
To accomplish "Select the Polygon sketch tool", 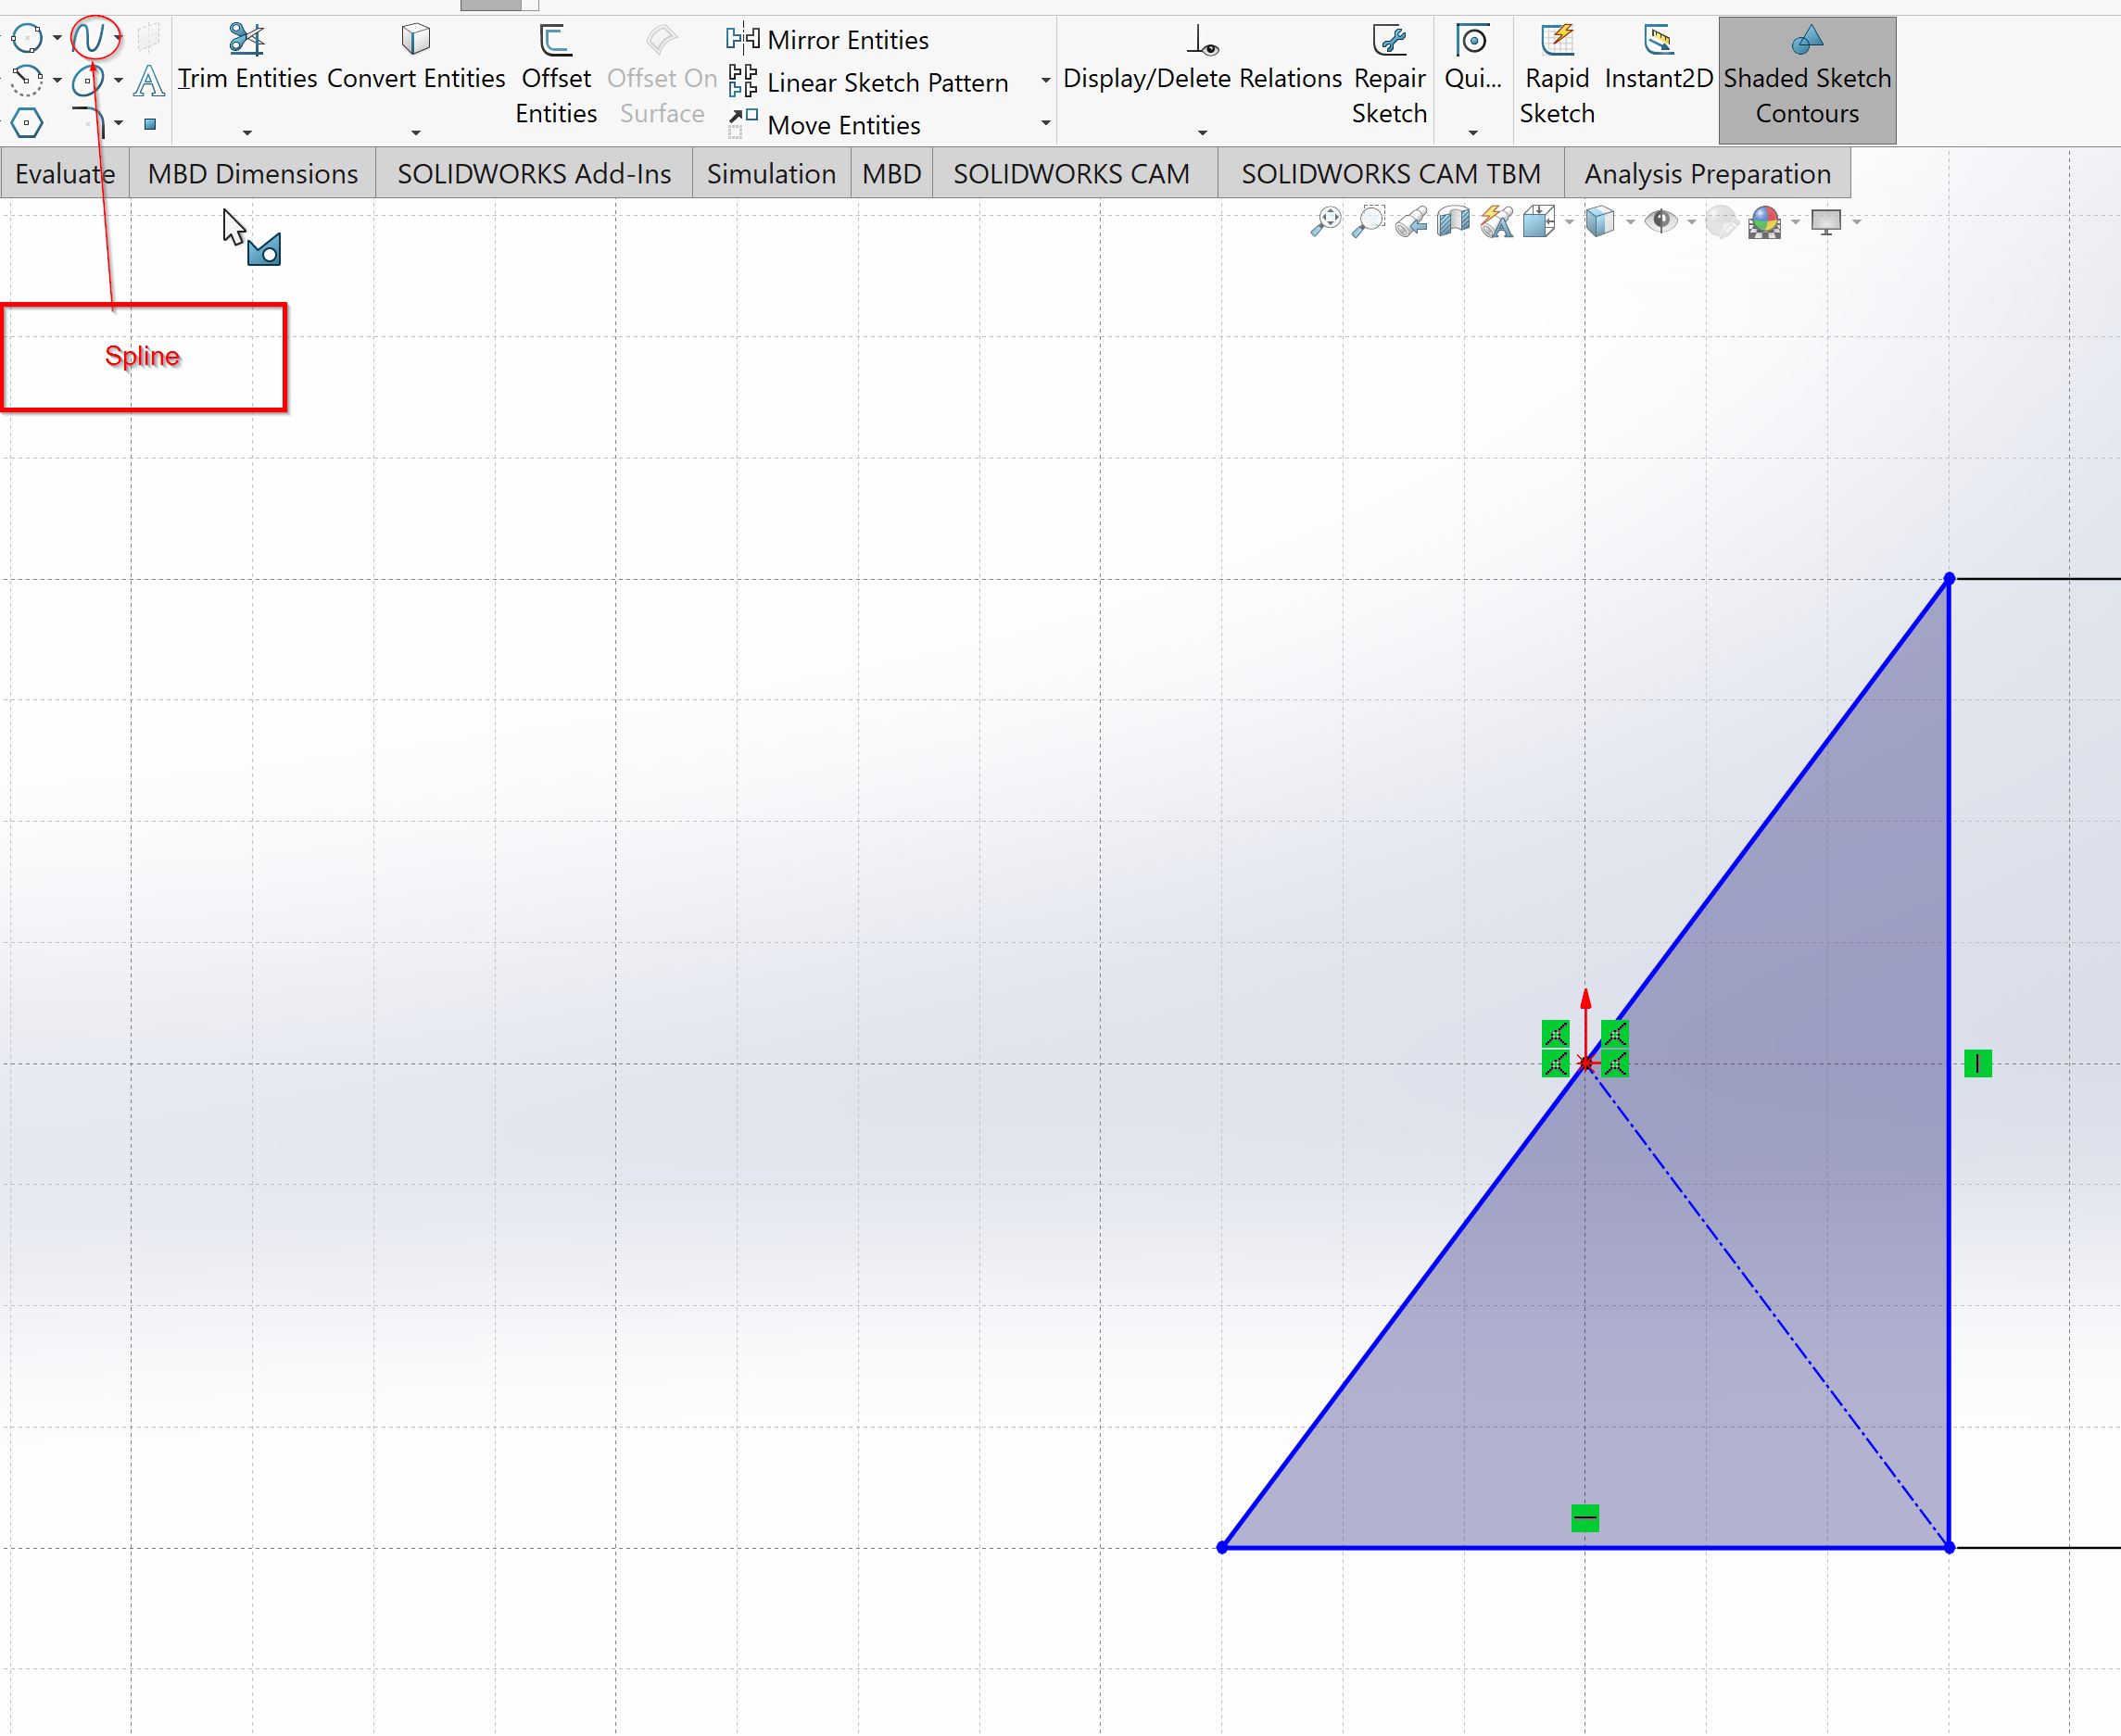I will point(27,123).
